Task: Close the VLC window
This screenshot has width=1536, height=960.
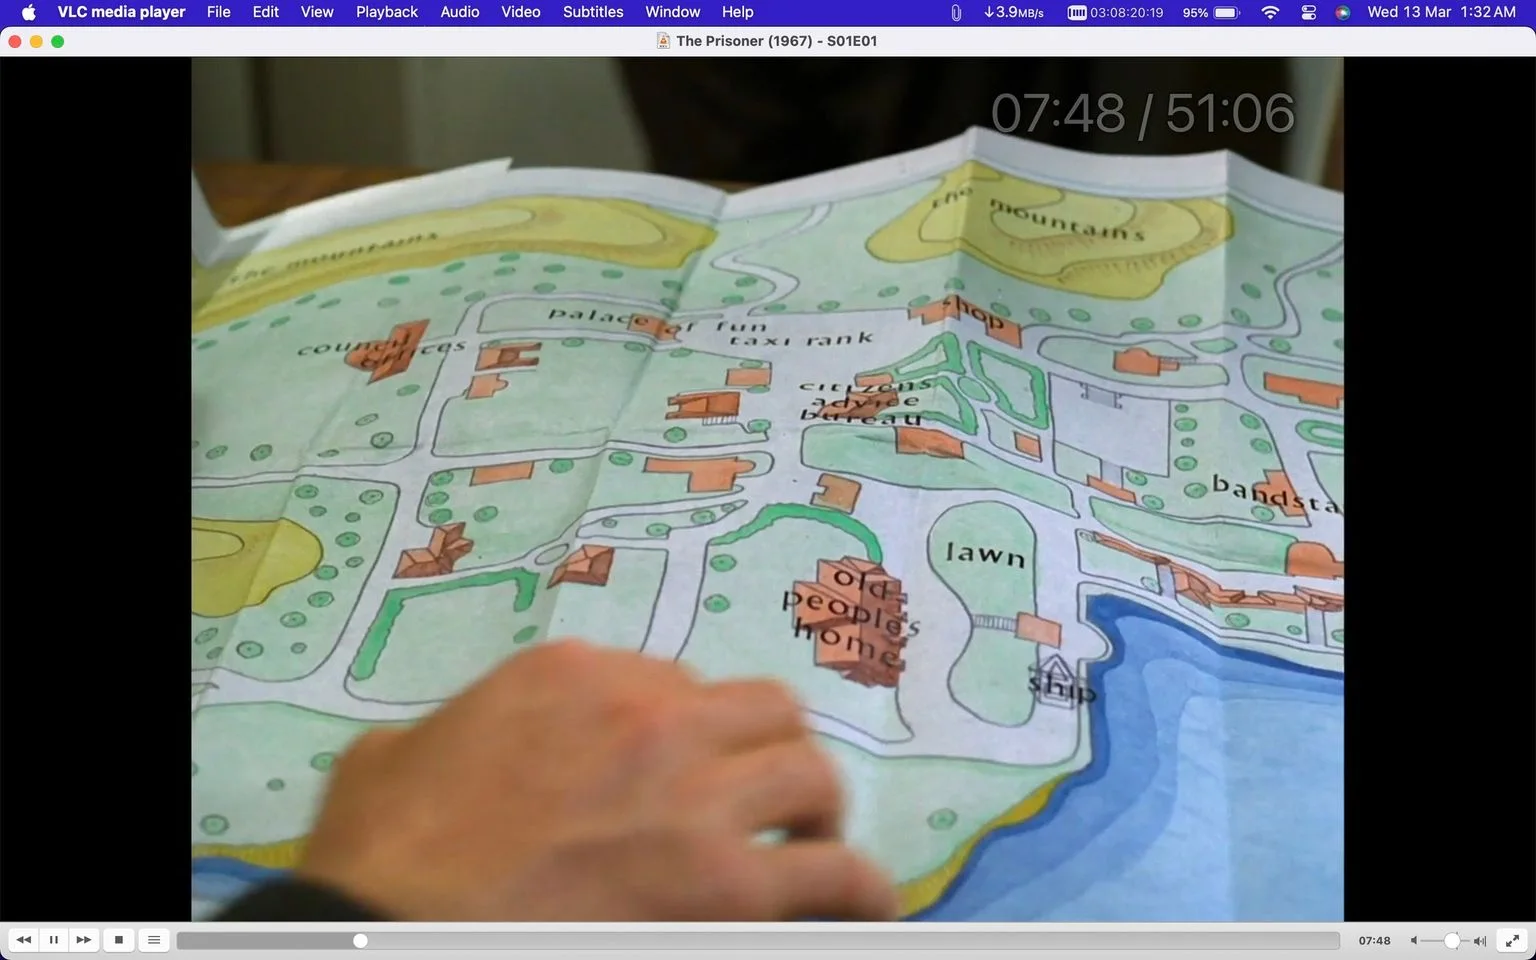Action: [14, 41]
